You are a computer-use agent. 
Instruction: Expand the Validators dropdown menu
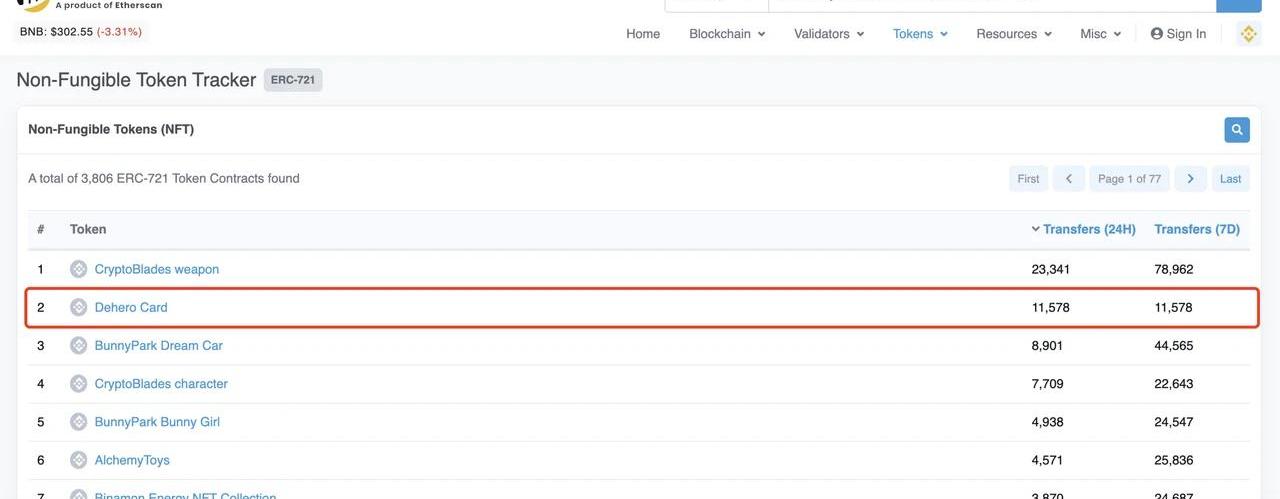[829, 34]
